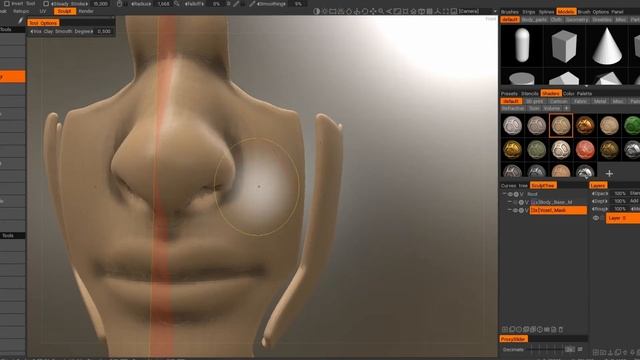Collapse the Root tree node
Screen dimensions: 640x360
click(x=504, y=194)
